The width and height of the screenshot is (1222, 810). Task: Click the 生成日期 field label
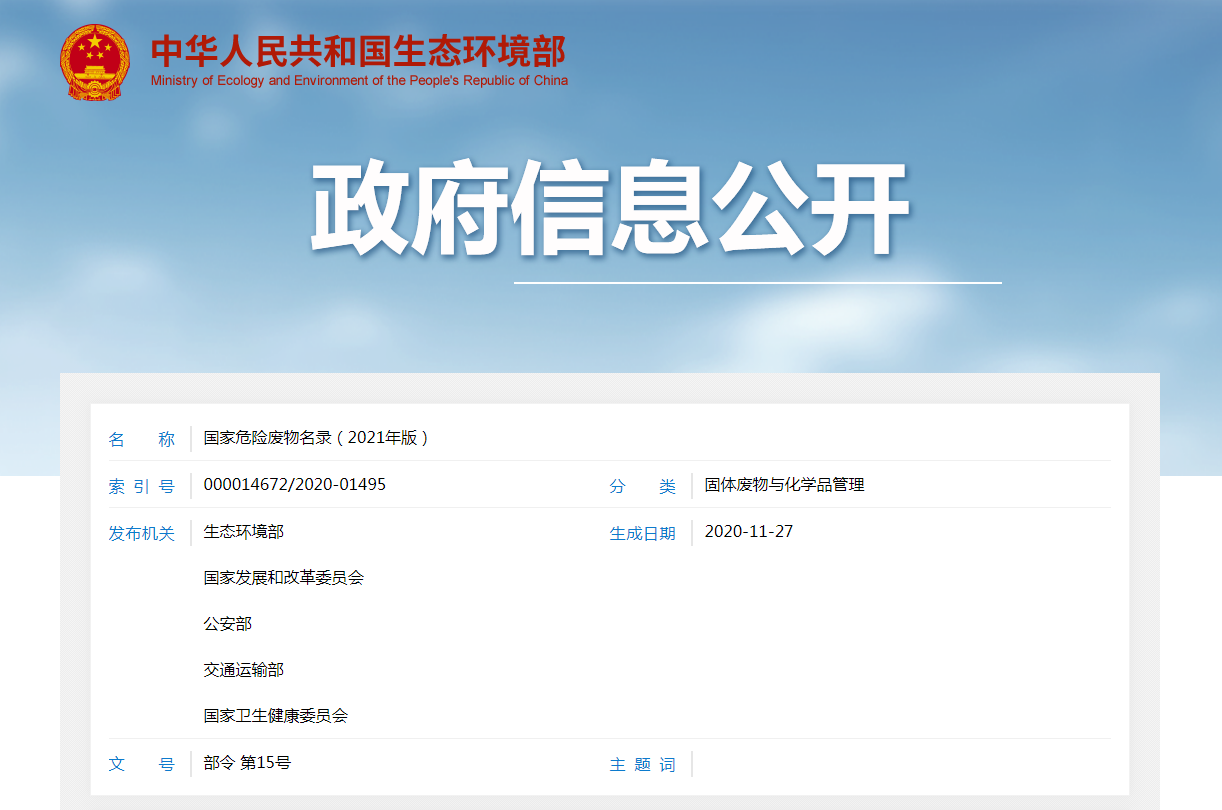pyautogui.click(x=642, y=533)
